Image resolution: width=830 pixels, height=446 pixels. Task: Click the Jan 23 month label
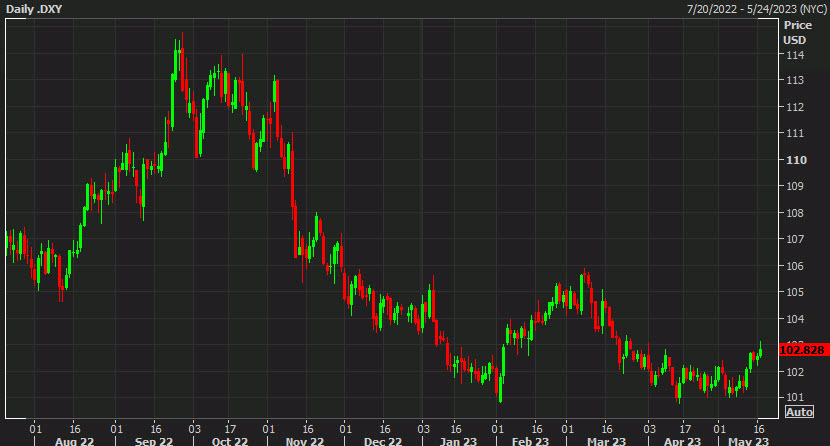[458, 441]
